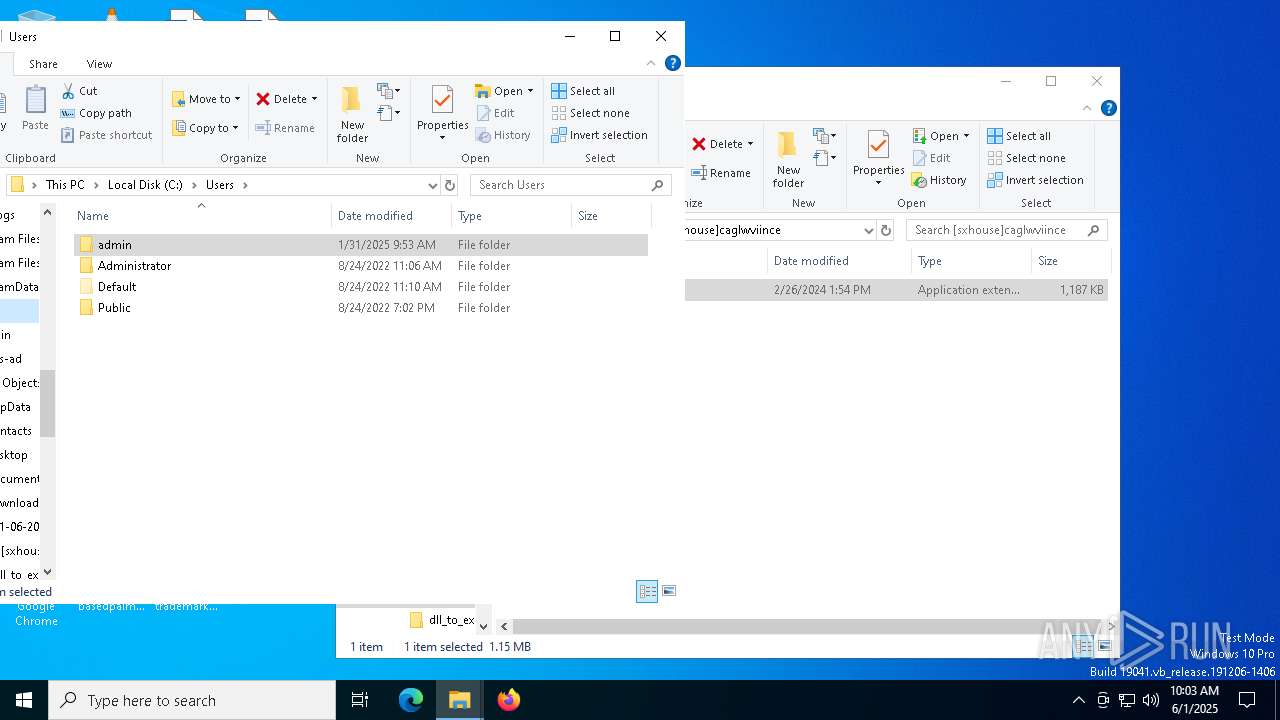This screenshot has height=720, width=1280.
Task: Click History in background Explorer window
Action: coord(939,180)
